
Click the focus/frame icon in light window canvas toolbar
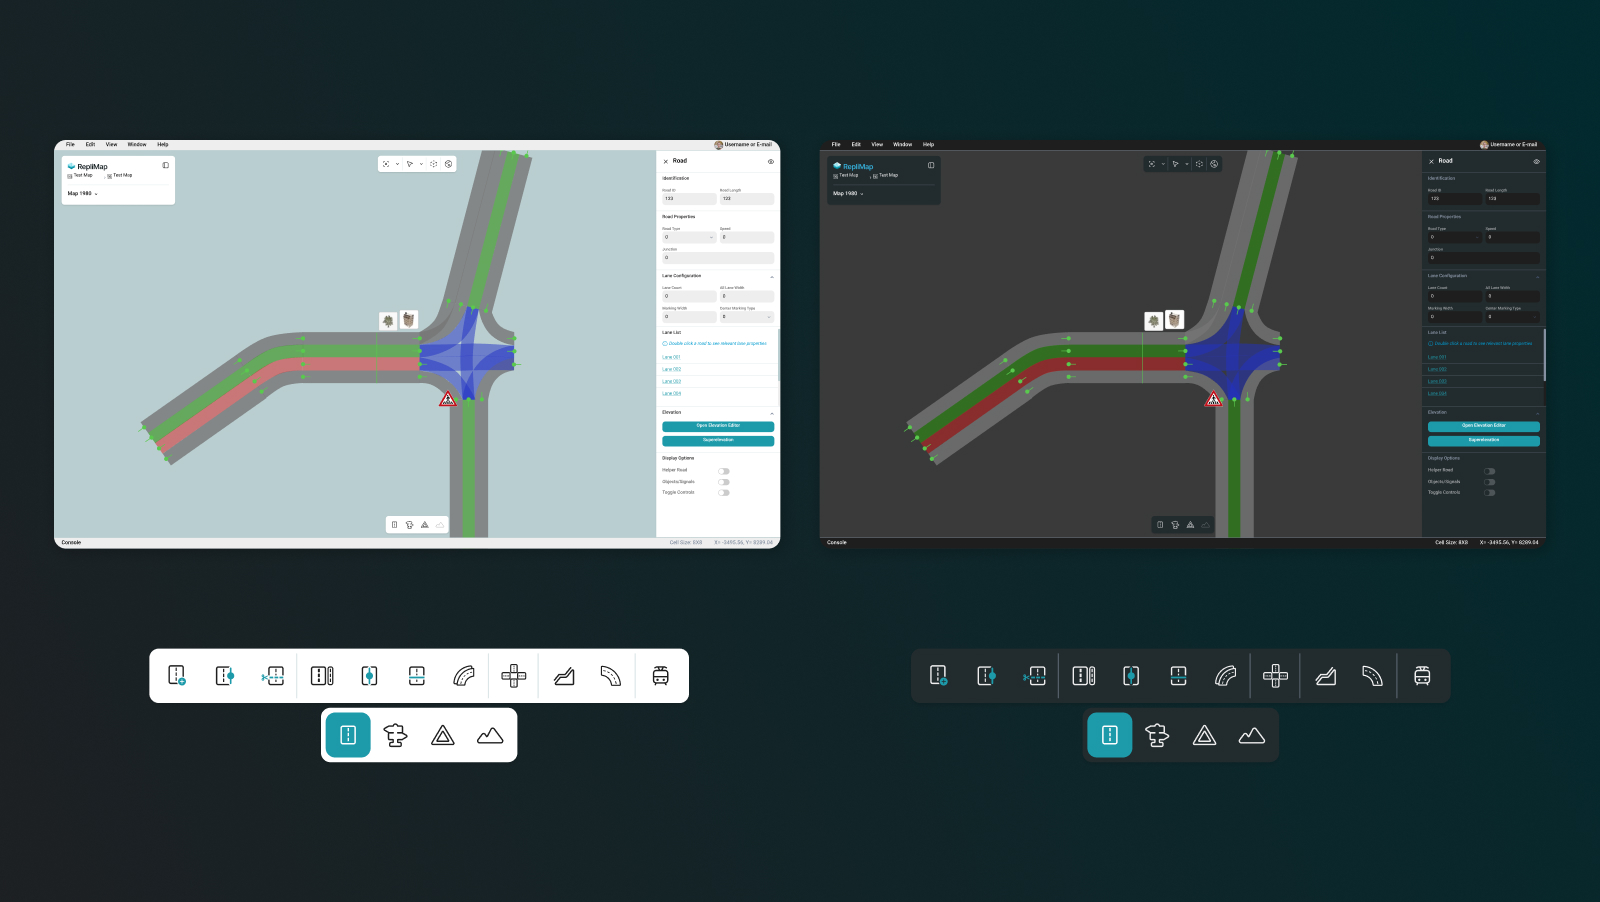tap(386, 164)
